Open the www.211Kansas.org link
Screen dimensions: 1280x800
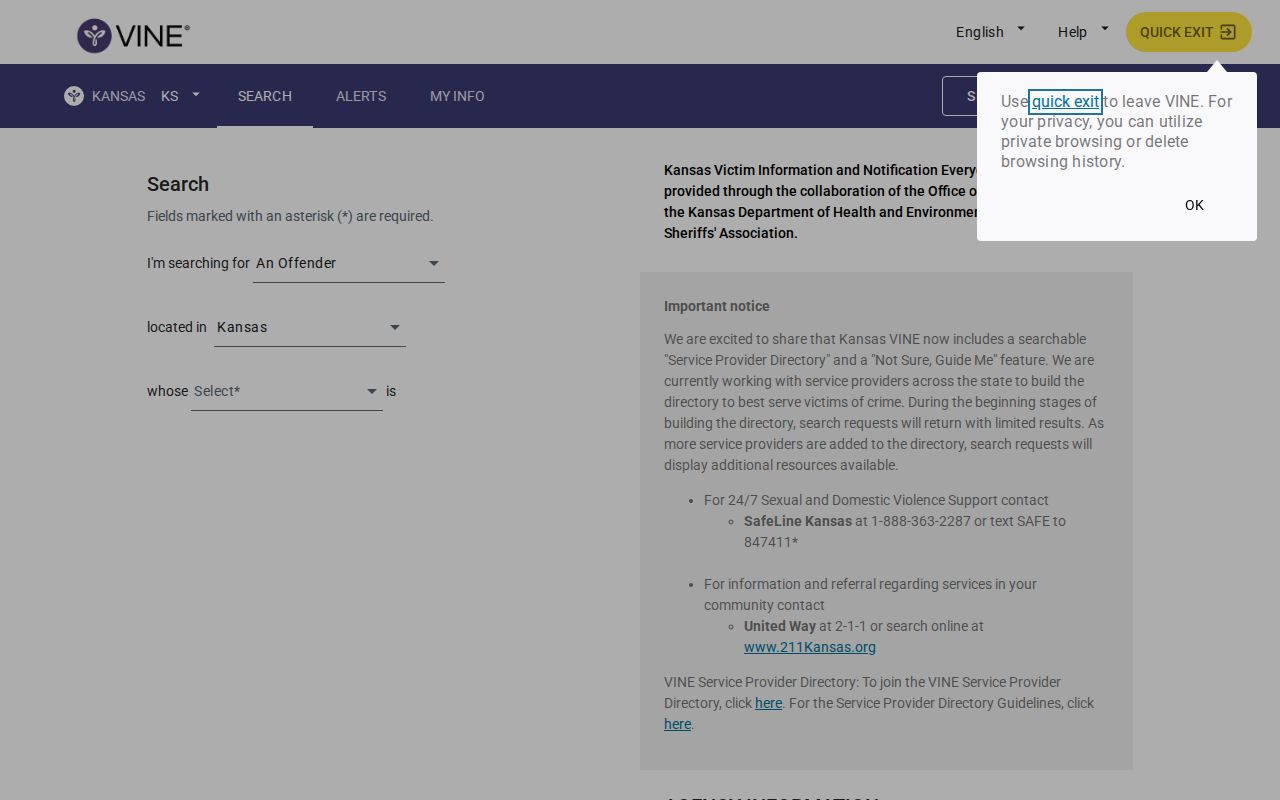tap(810, 647)
